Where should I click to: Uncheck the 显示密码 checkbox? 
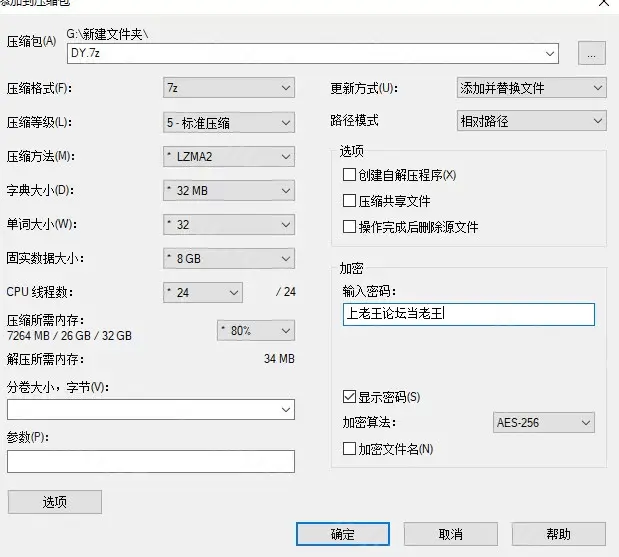(349, 396)
